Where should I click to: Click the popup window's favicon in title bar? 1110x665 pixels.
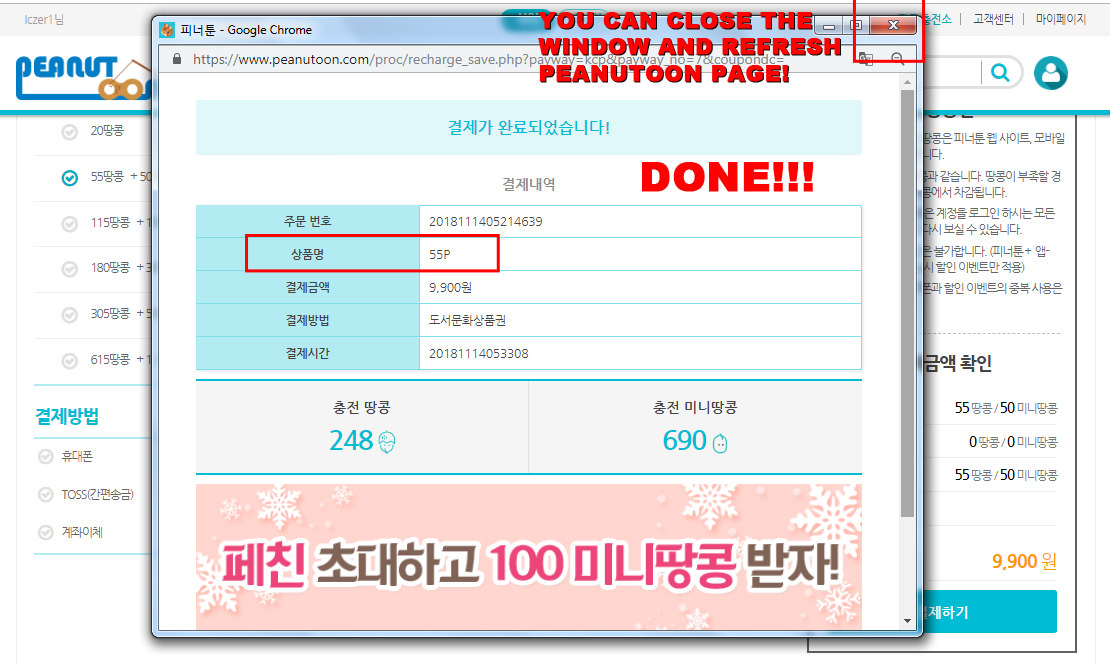point(167,30)
